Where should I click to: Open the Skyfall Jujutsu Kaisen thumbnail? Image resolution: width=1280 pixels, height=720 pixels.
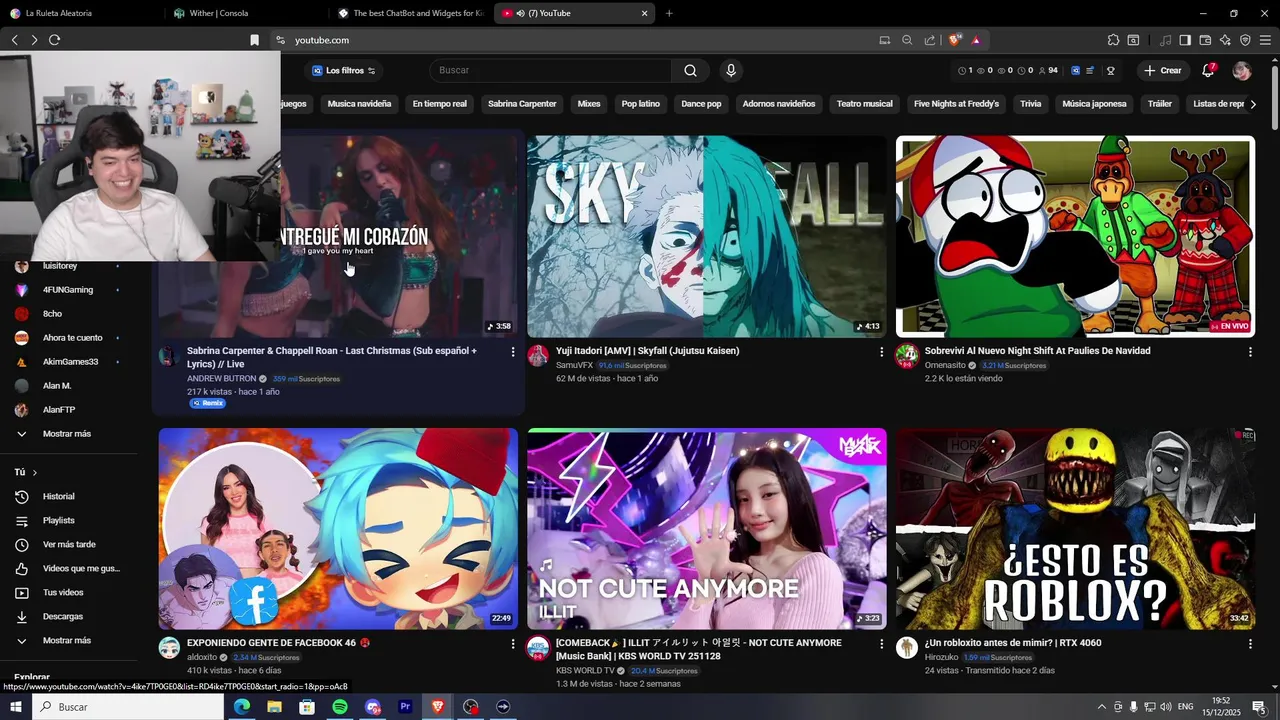point(706,236)
